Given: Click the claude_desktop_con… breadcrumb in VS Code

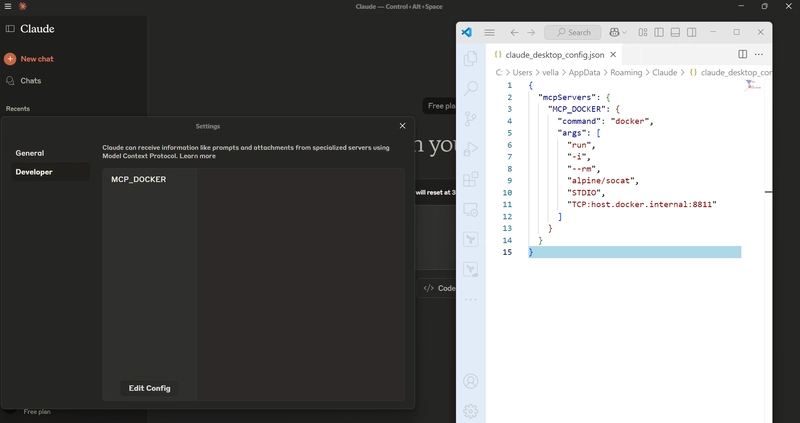Looking at the screenshot, I should pos(731,72).
